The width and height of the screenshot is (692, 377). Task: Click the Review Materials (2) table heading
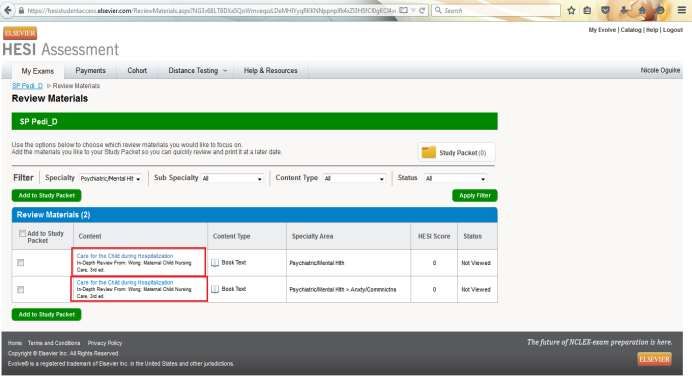(x=53, y=215)
